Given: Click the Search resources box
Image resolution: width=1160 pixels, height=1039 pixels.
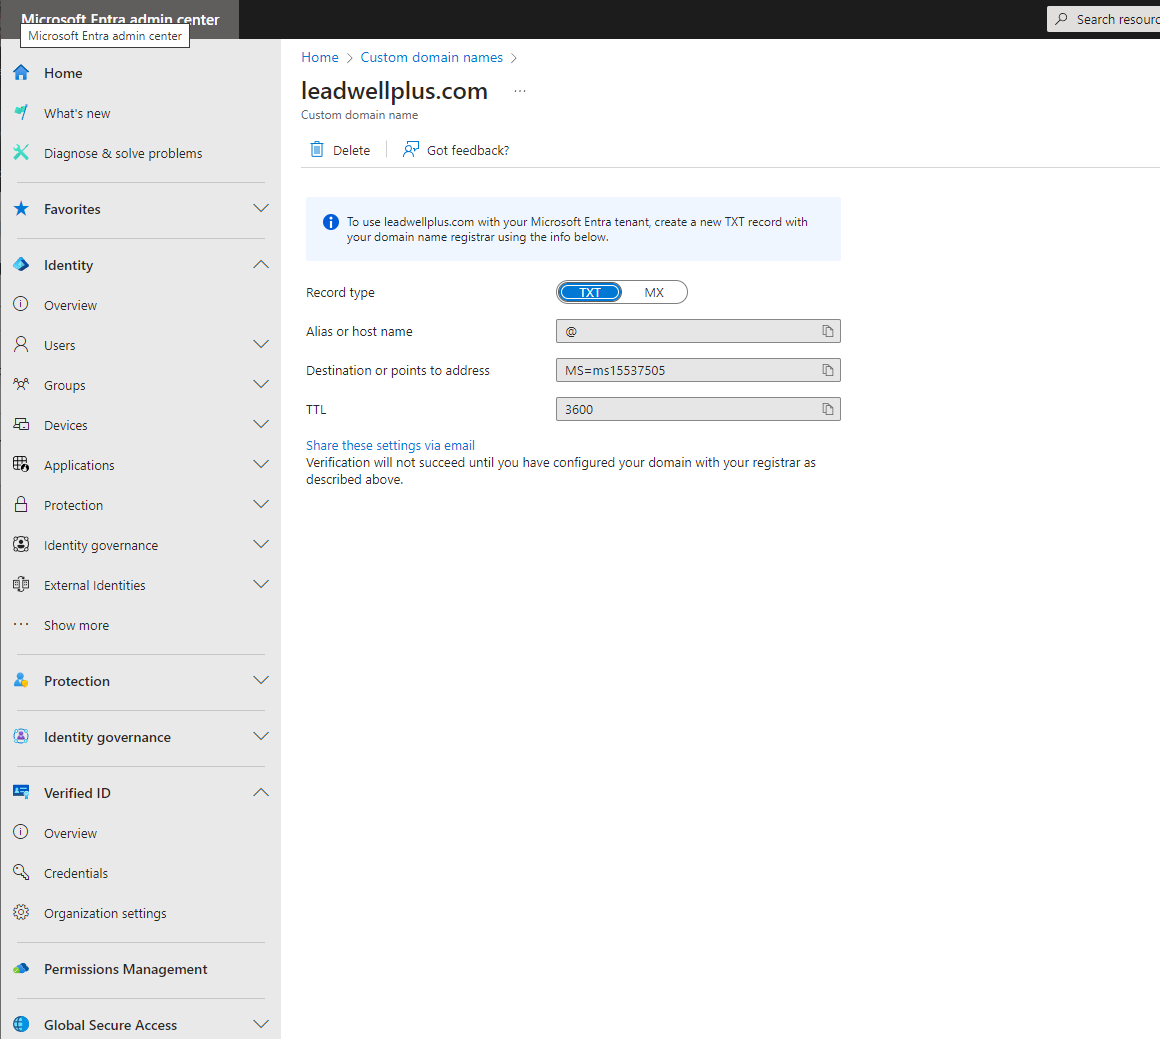Looking at the screenshot, I should point(1103,19).
